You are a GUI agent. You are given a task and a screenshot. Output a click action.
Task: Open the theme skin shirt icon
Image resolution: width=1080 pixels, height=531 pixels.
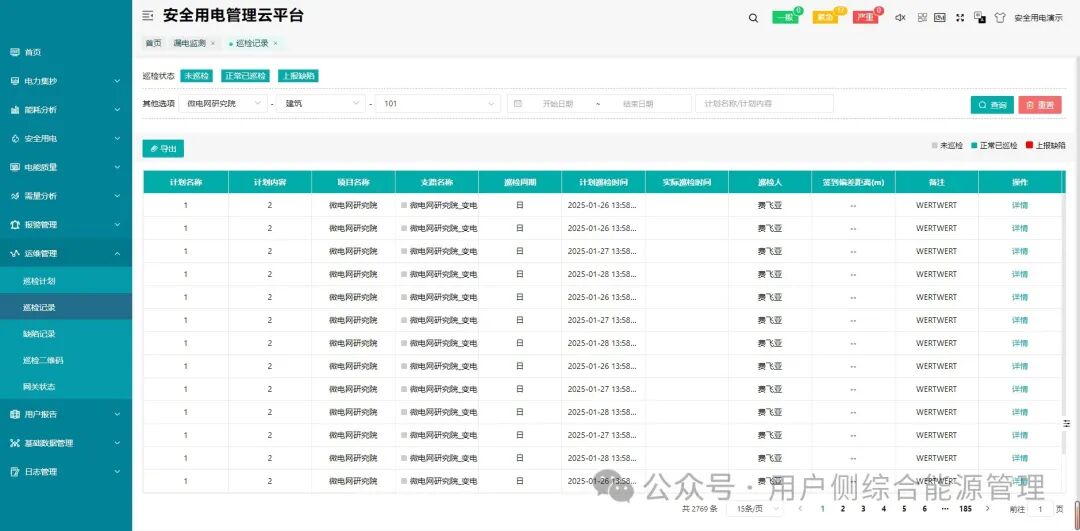tap(1000, 18)
